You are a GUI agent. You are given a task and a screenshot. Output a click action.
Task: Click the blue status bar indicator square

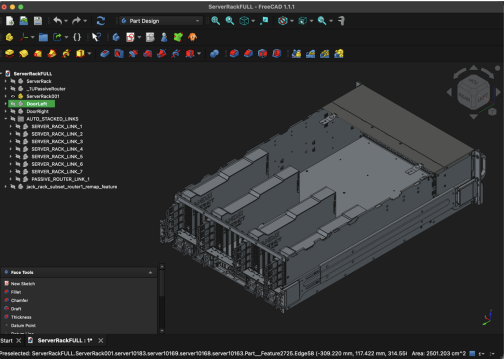472,353
